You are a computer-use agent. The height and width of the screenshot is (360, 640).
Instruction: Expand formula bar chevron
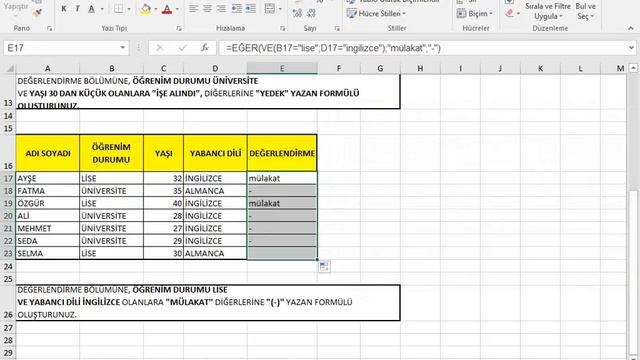click(x=631, y=48)
